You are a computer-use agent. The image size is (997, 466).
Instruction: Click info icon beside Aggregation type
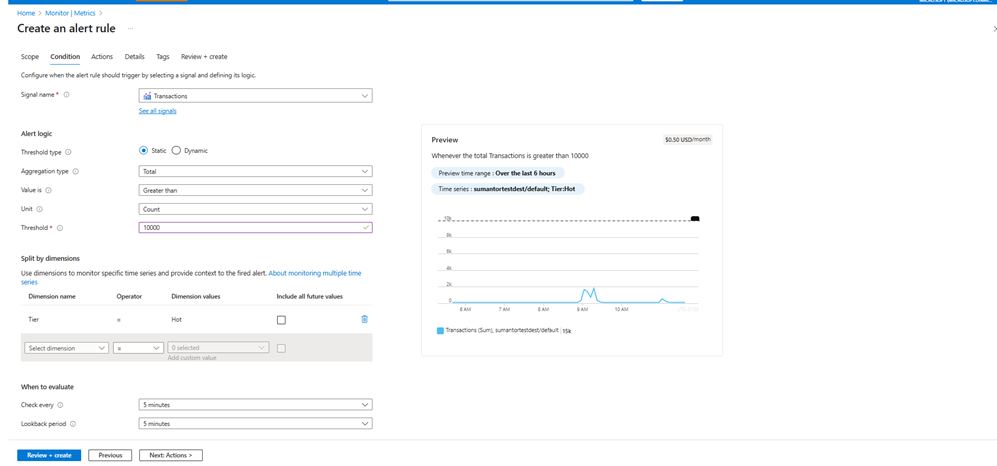click(76, 171)
